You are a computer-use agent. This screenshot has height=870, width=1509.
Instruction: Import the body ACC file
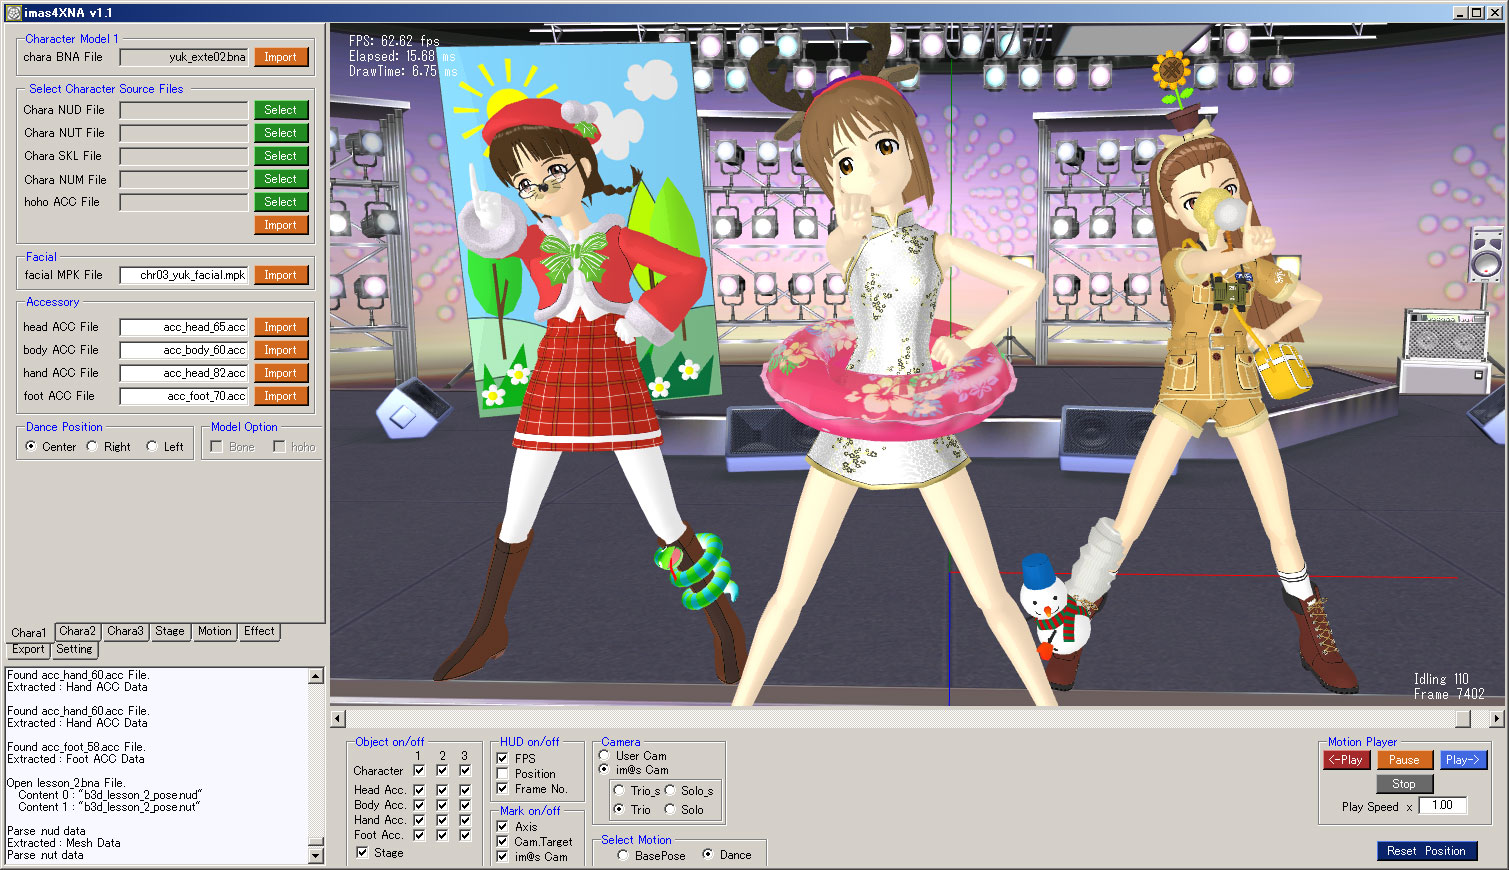click(281, 350)
